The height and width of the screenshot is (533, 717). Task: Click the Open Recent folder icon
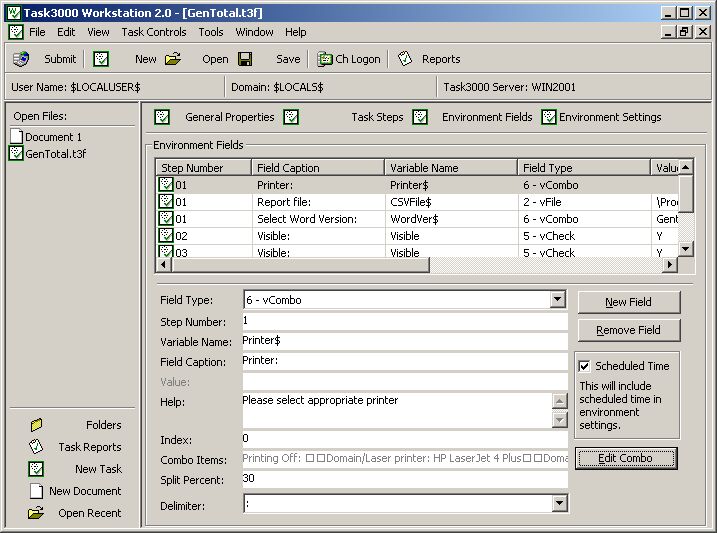click(37, 513)
